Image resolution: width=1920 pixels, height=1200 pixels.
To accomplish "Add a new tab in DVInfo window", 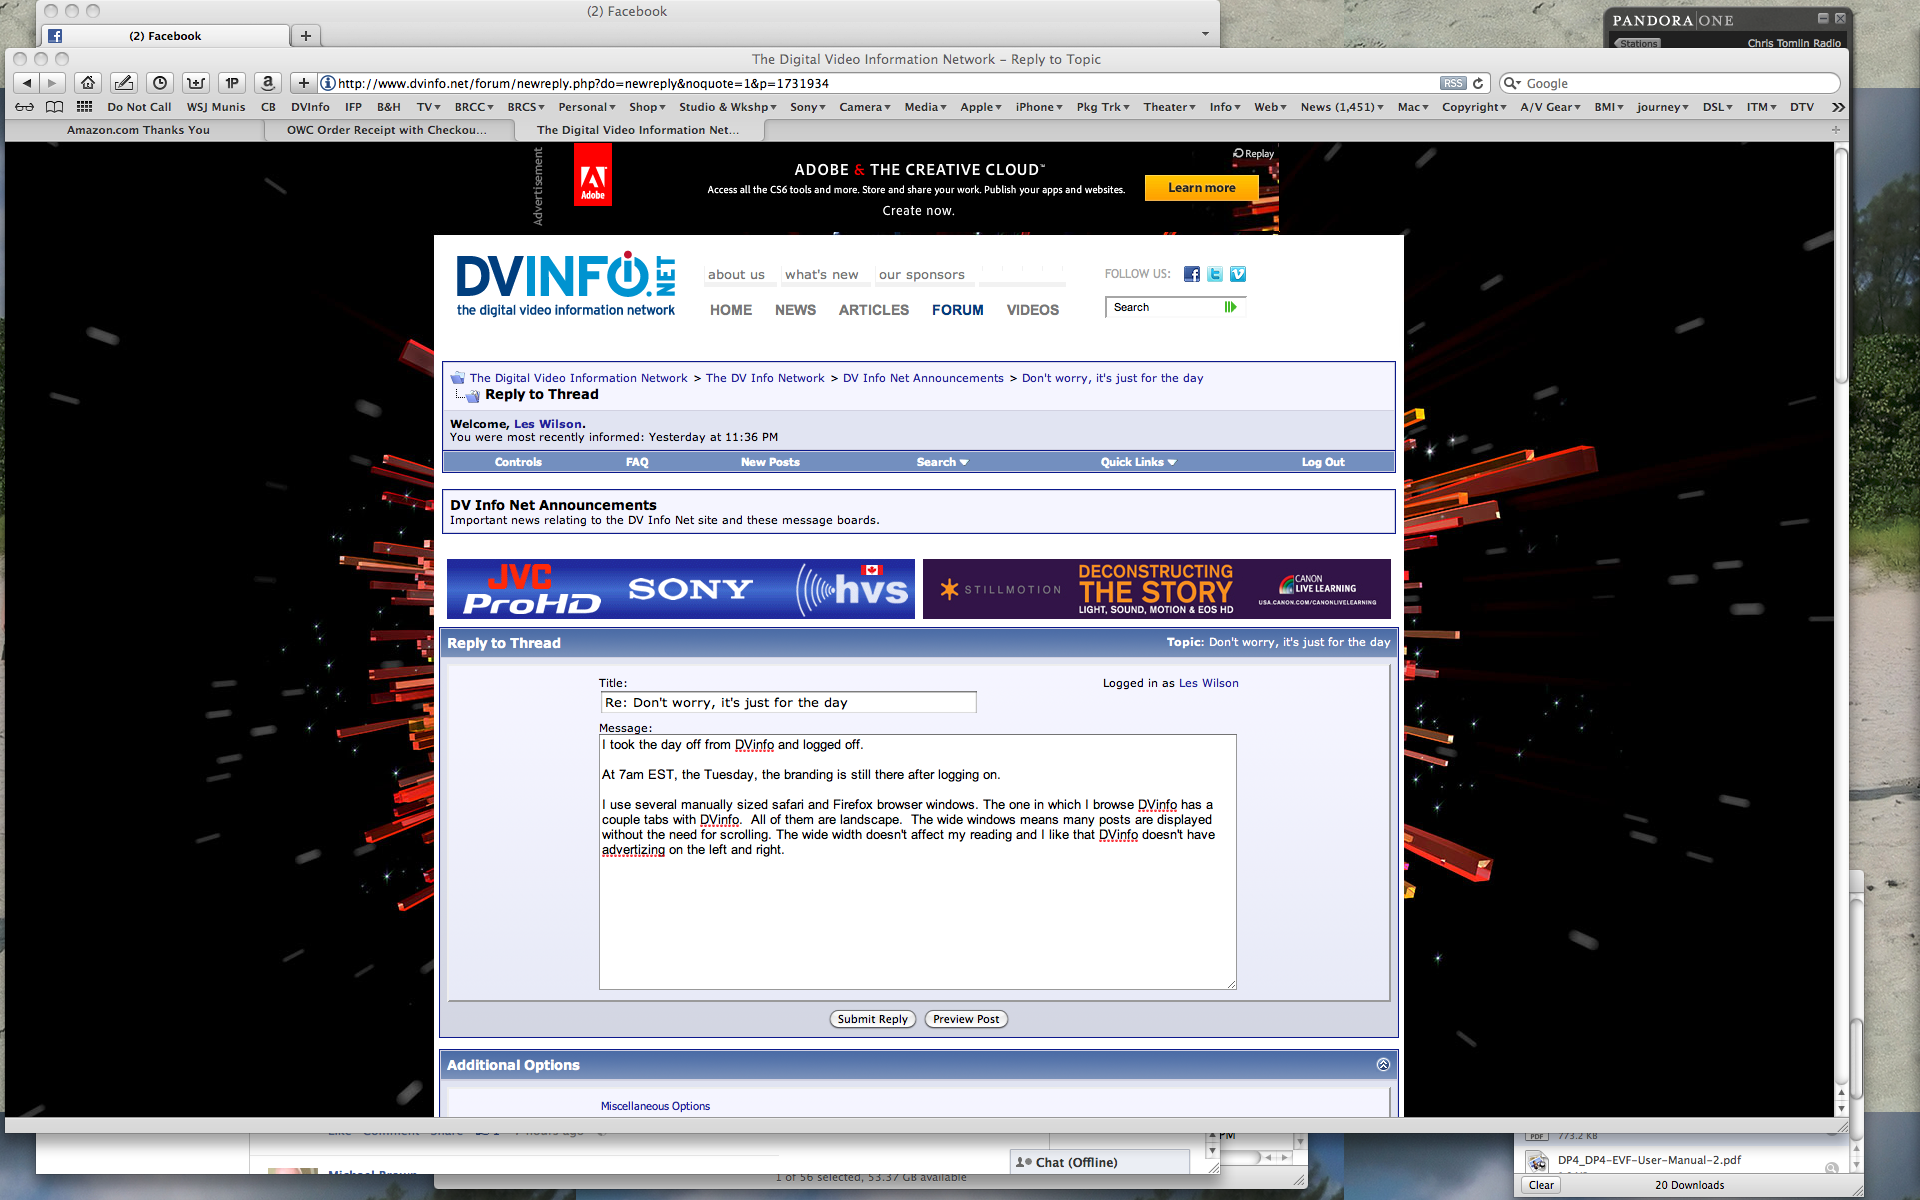I will tap(1835, 130).
